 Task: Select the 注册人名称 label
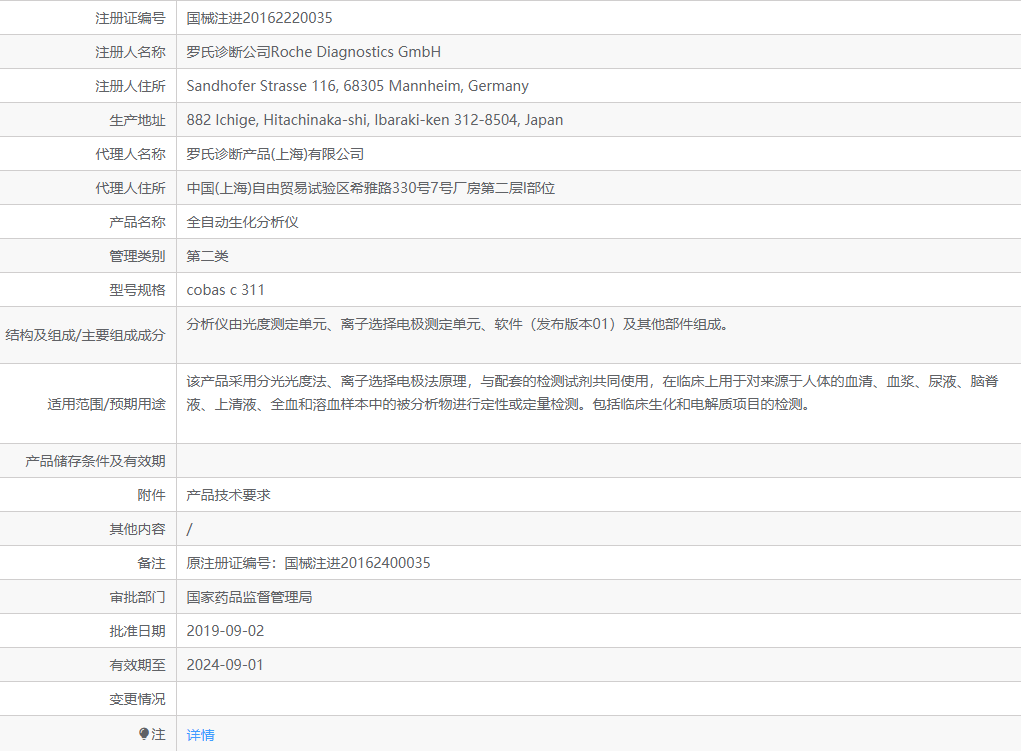pyautogui.click(x=130, y=52)
